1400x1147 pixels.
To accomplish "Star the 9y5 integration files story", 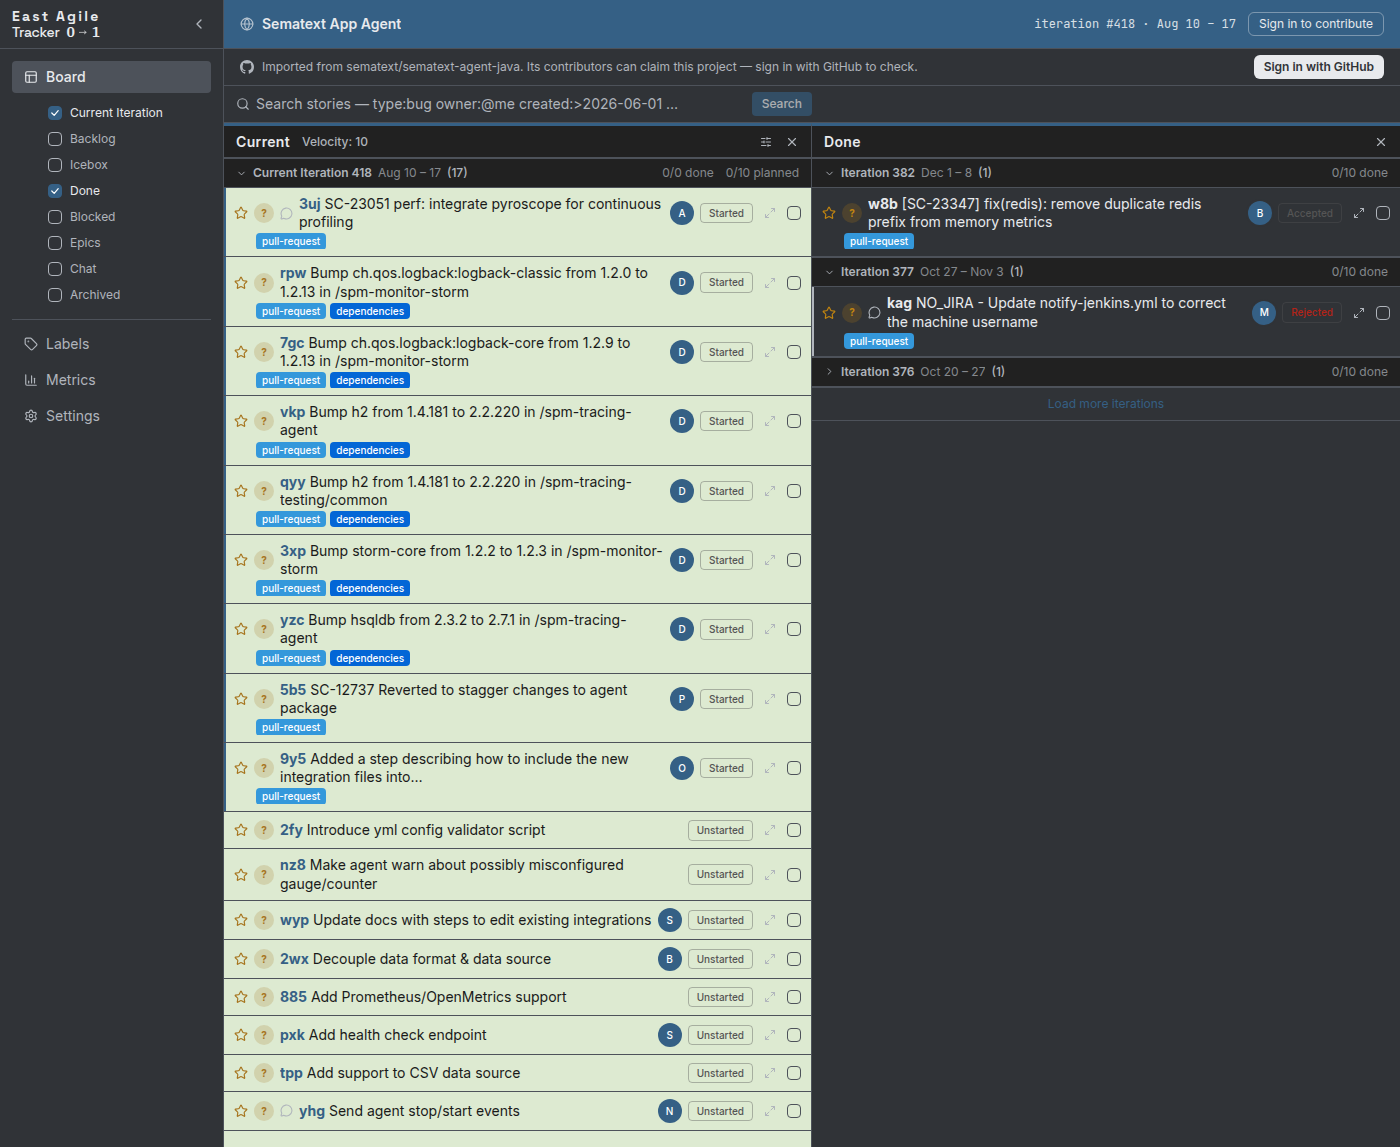I will (x=241, y=768).
